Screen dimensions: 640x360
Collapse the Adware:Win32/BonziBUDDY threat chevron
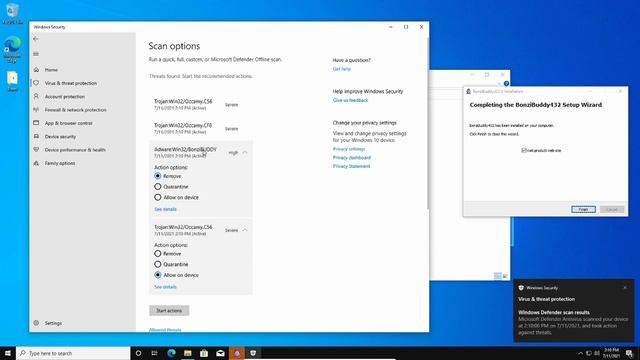coord(245,152)
